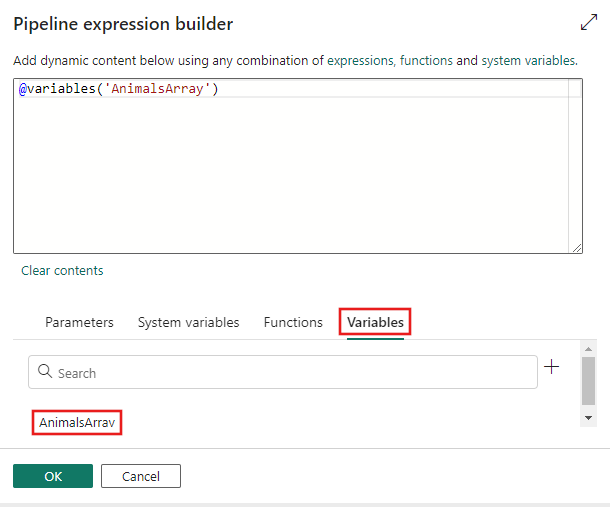This screenshot has height=507, width=610.
Task: Click the magnifier icon in the search box
Action: (x=45, y=371)
